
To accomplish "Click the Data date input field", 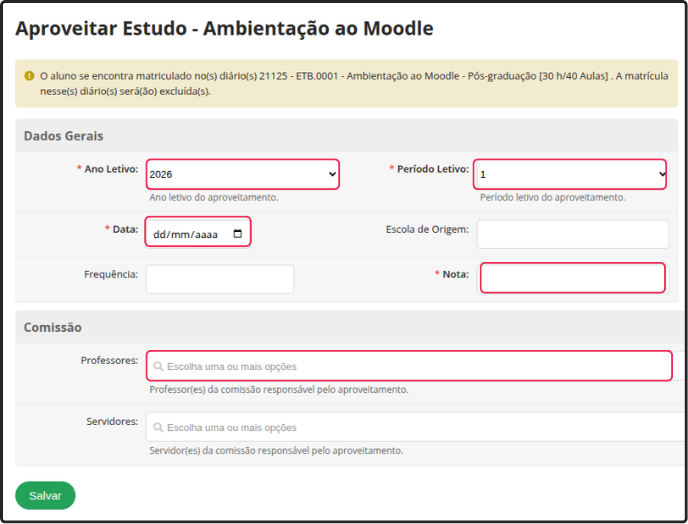I will (x=198, y=232).
